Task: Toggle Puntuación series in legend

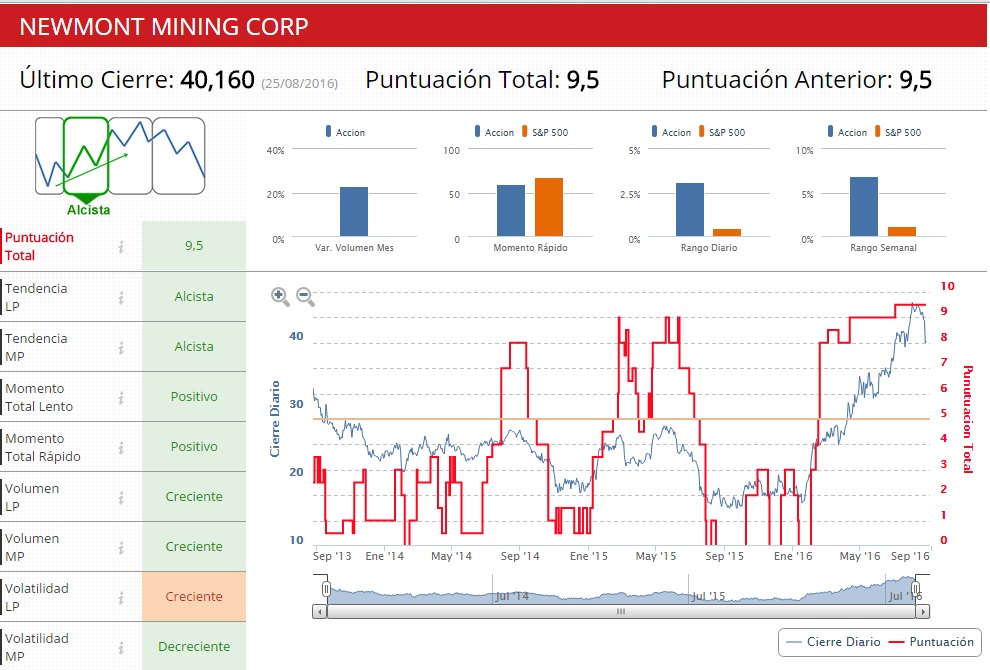Action: tap(931, 642)
